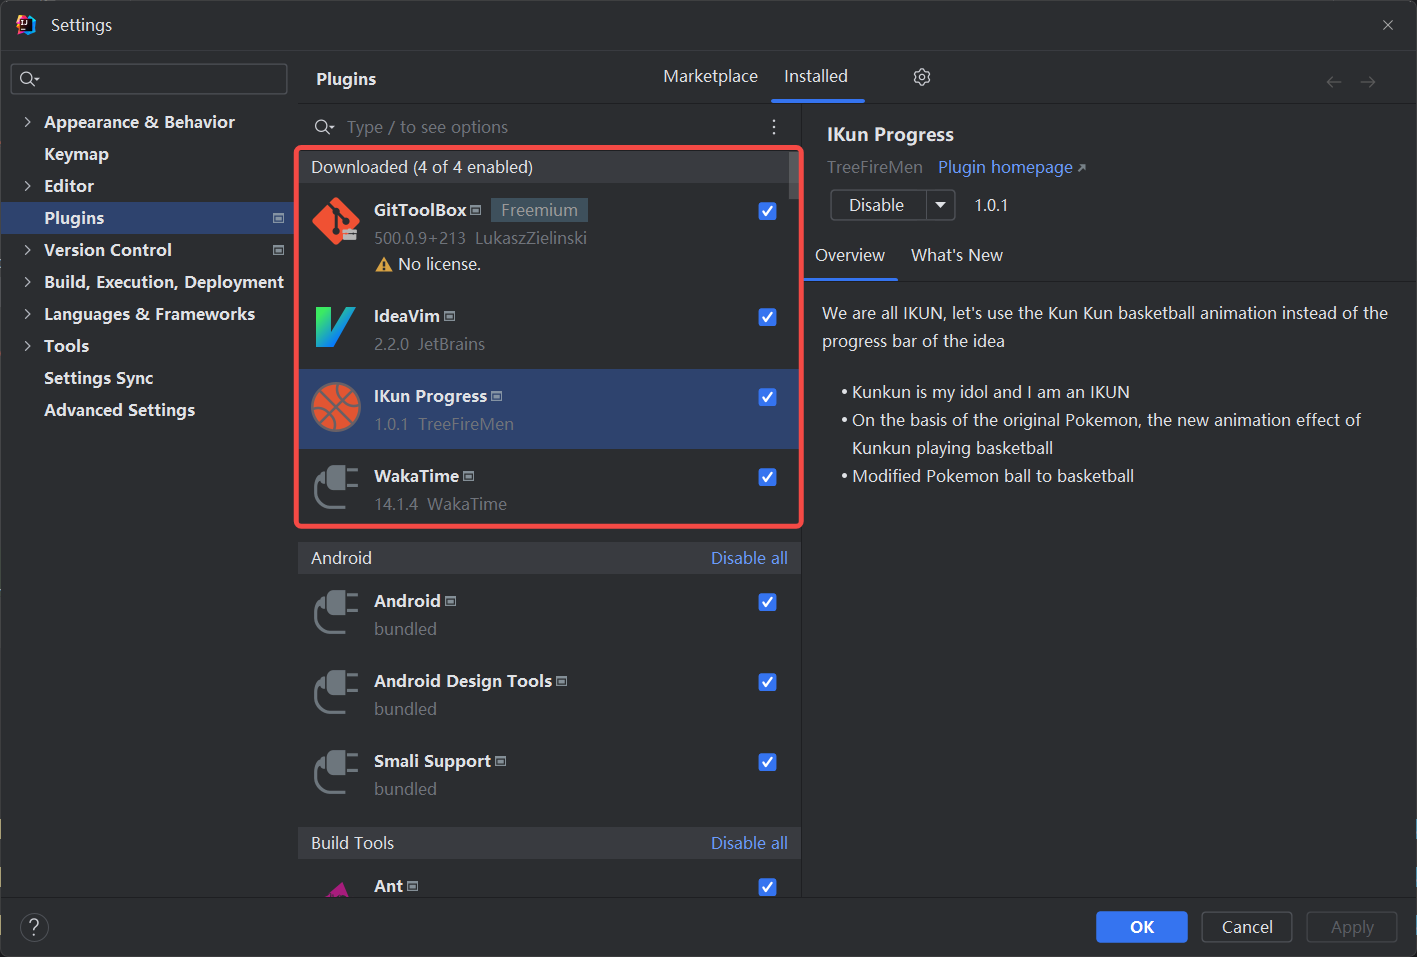Expand the Editor settings node
Viewport: 1417px width, 957px height.
click(27, 186)
